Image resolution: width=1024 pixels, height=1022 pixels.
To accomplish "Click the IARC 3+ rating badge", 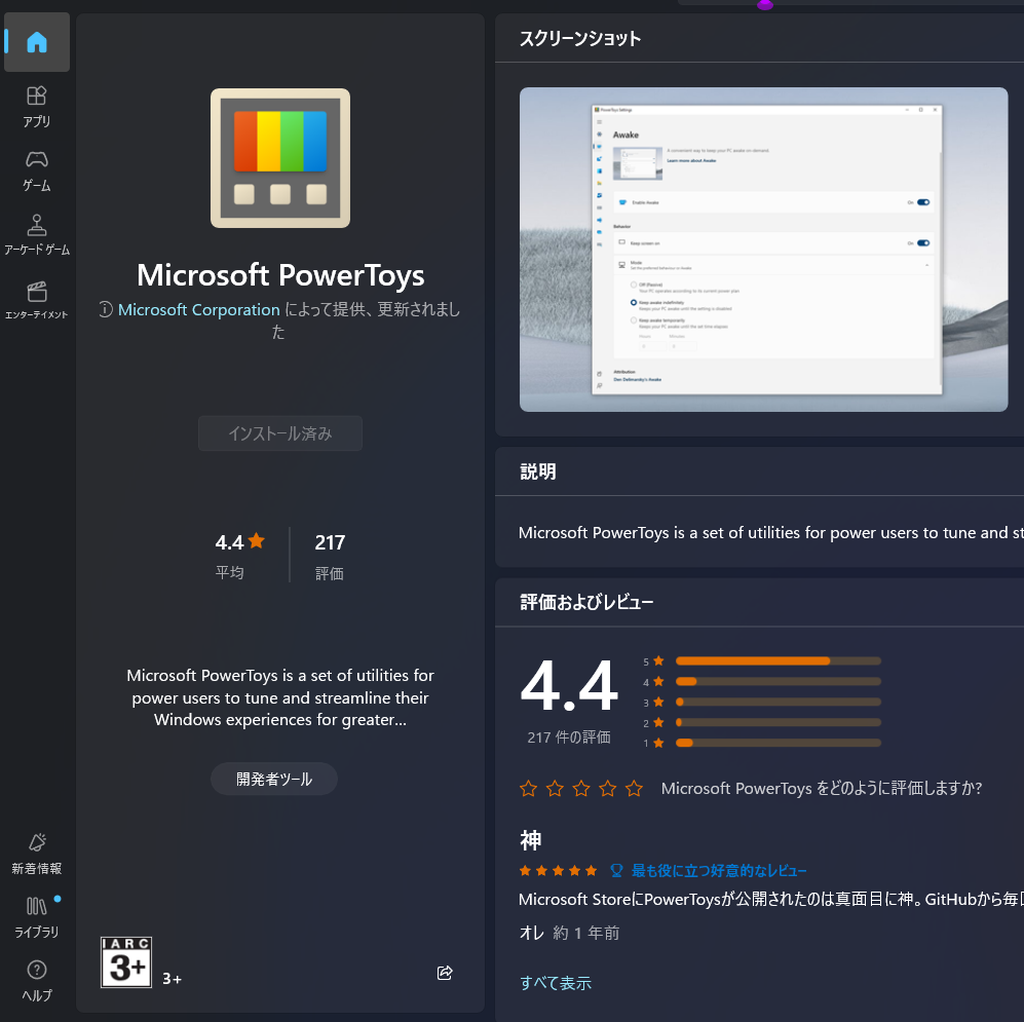I will (x=126, y=961).
